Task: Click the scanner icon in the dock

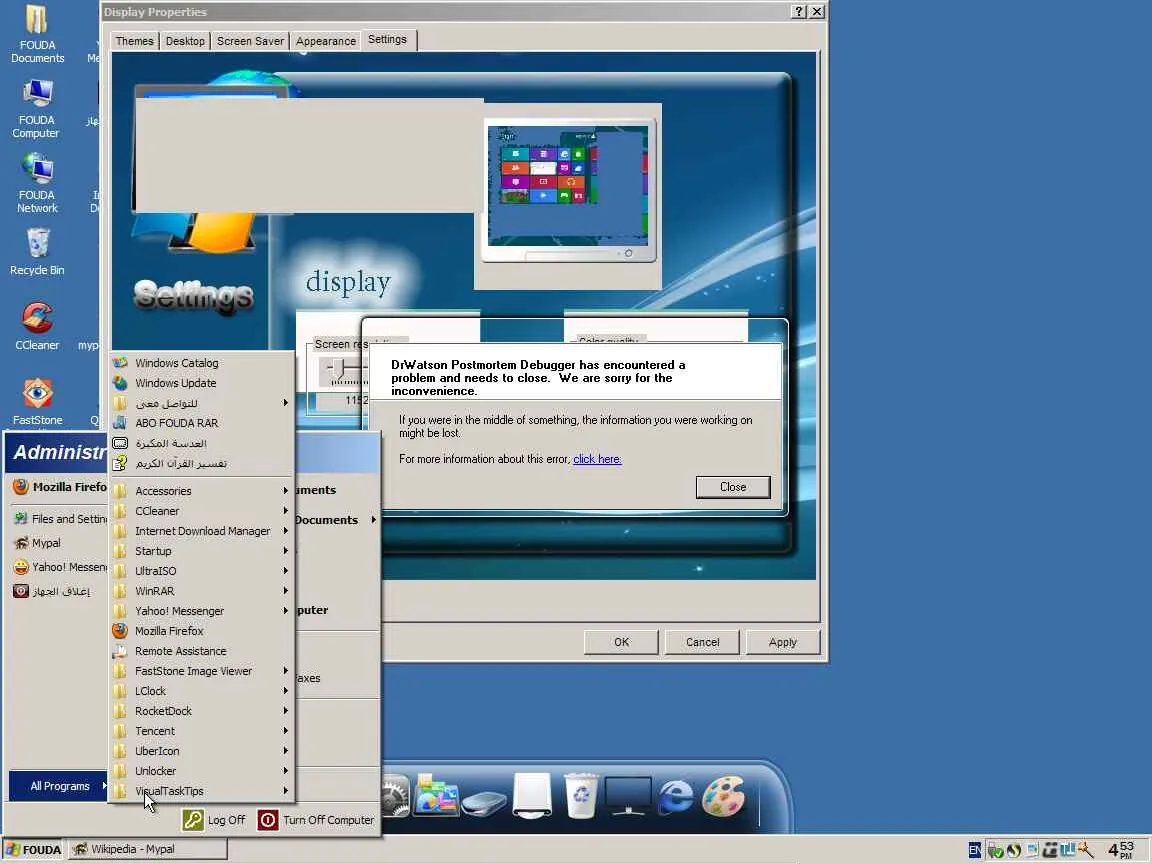Action: [484, 802]
